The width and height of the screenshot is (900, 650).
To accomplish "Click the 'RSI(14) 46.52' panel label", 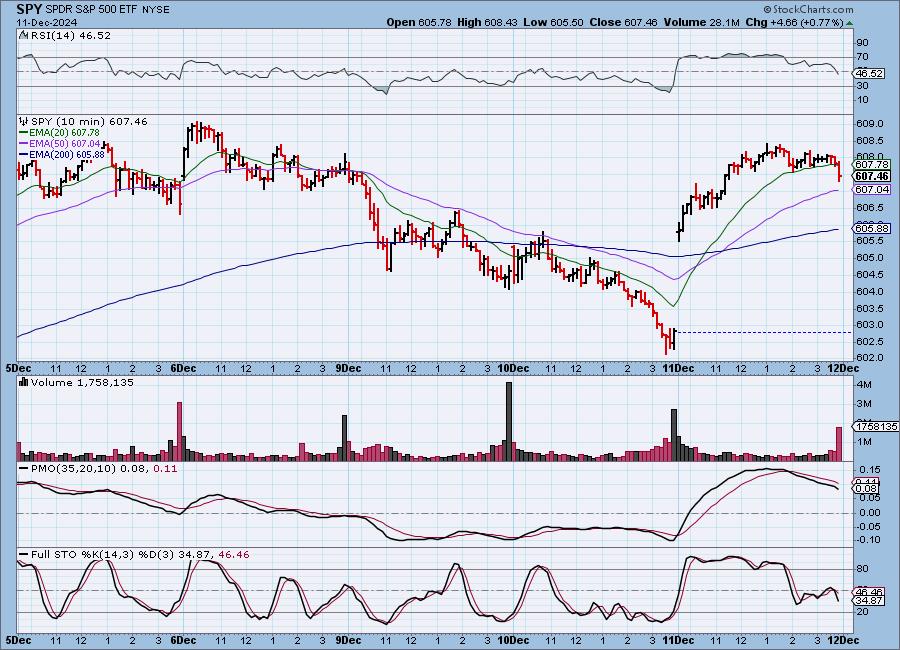I will click(71, 35).
